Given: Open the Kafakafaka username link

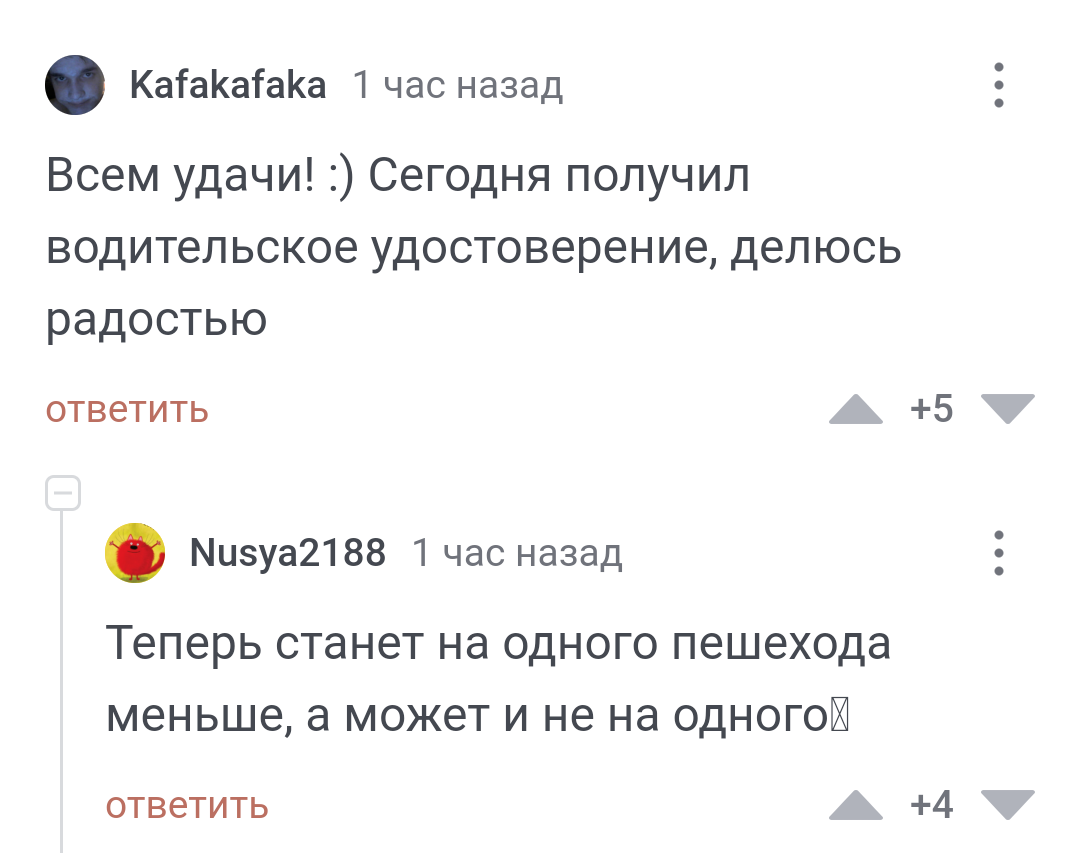Looking at the screenshot, I should [228, 86].
